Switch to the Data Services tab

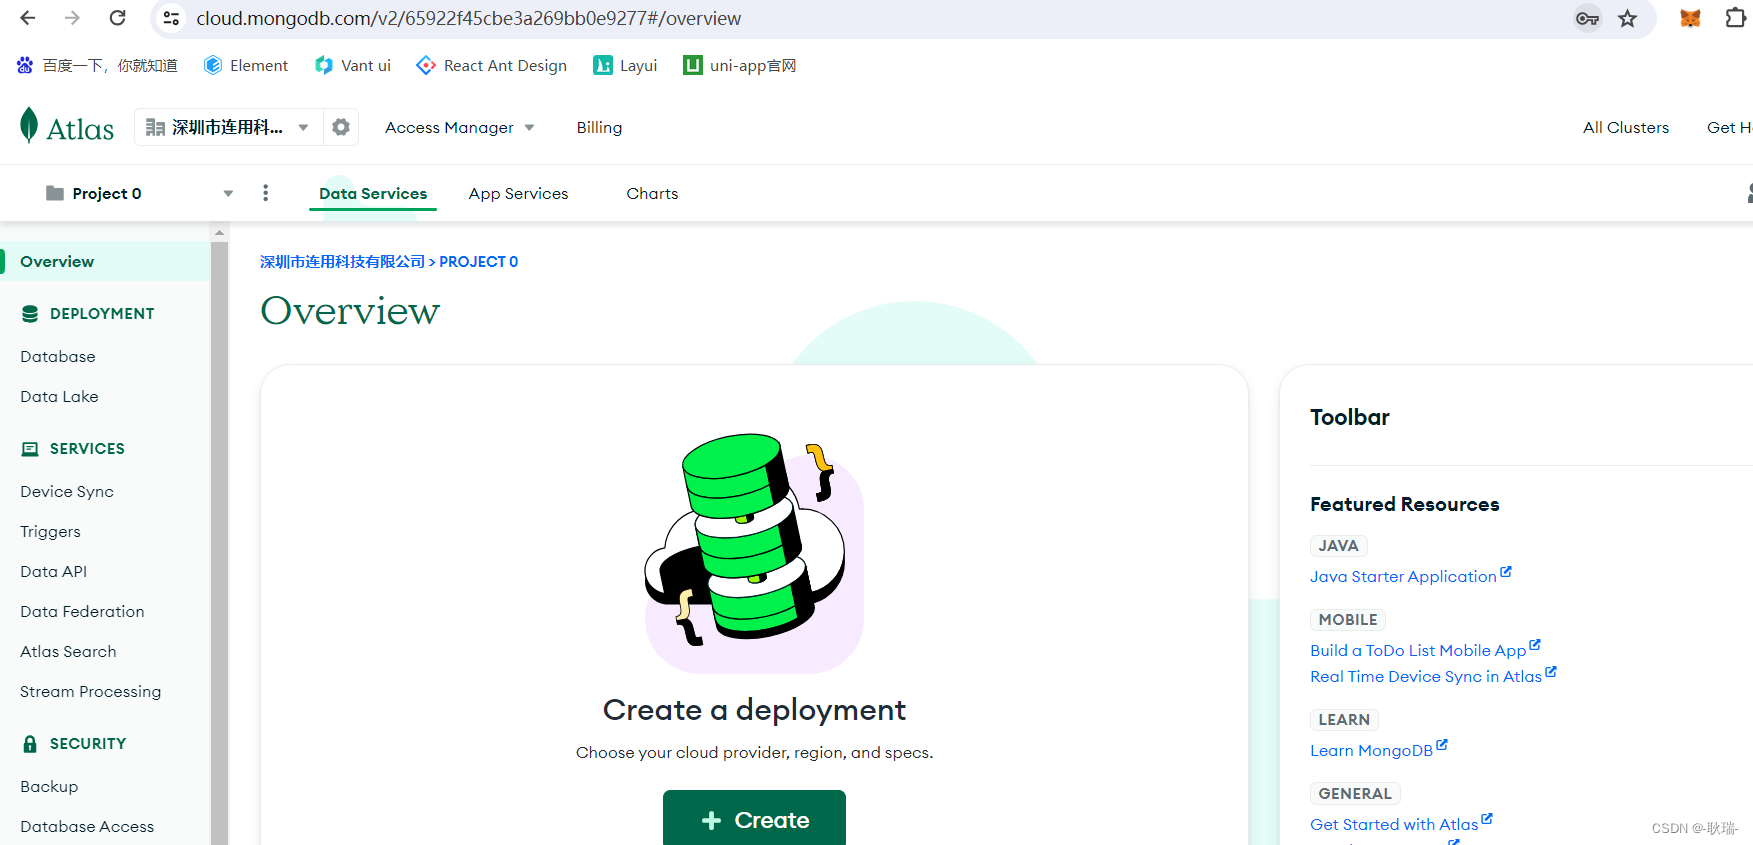pyautogui.click(x=373, y=193)
